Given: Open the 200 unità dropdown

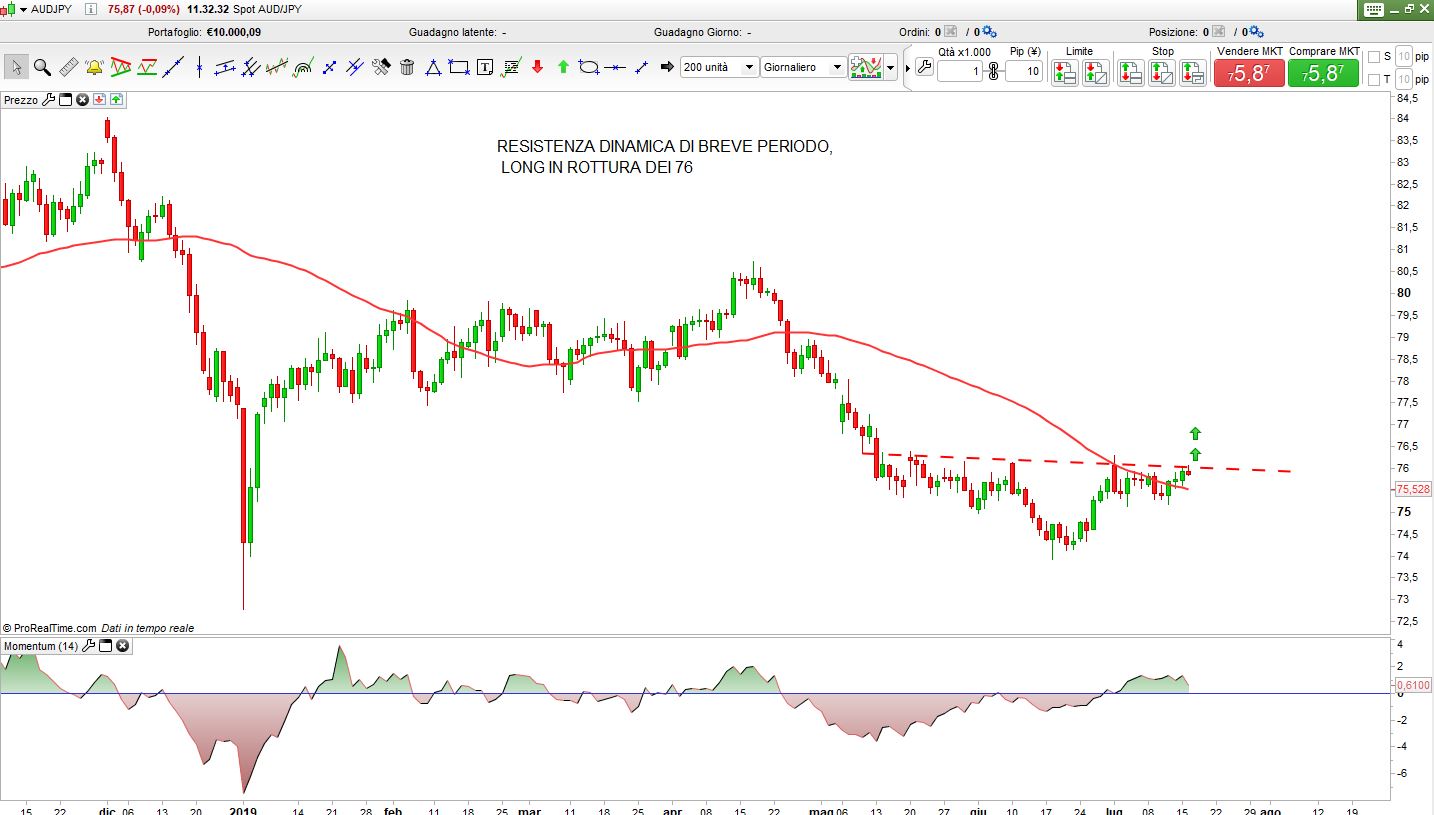Looking at the screenshot, I should pos(749,67).
